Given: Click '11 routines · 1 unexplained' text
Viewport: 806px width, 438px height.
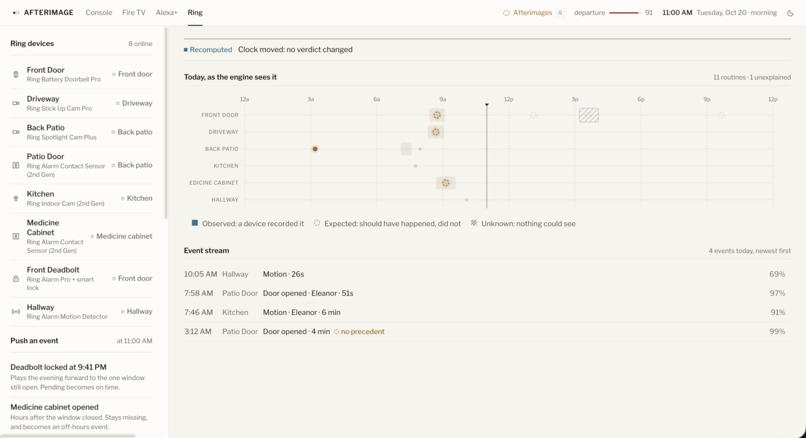Looking at the screenshot, I should tap(752, 77).
